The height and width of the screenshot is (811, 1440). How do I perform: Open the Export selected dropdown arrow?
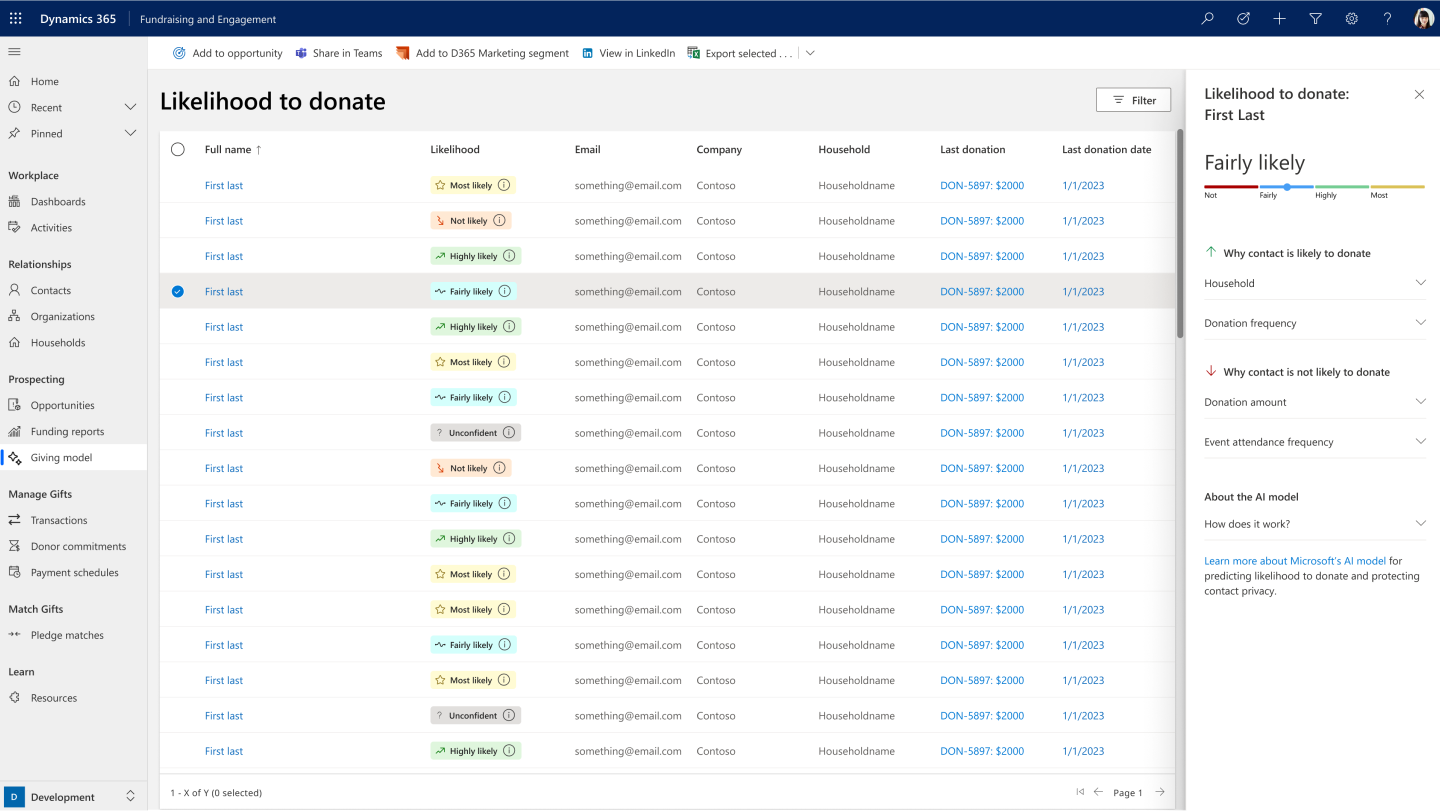[x=810, y=53]
